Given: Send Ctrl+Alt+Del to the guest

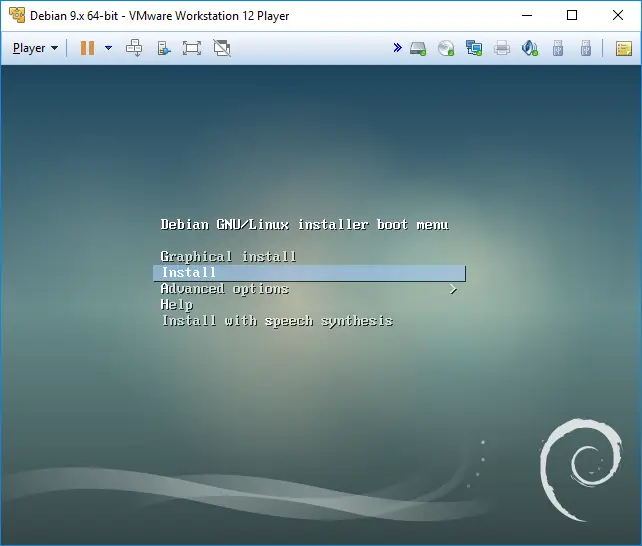Looking at the screenshot, I should 134,48.
